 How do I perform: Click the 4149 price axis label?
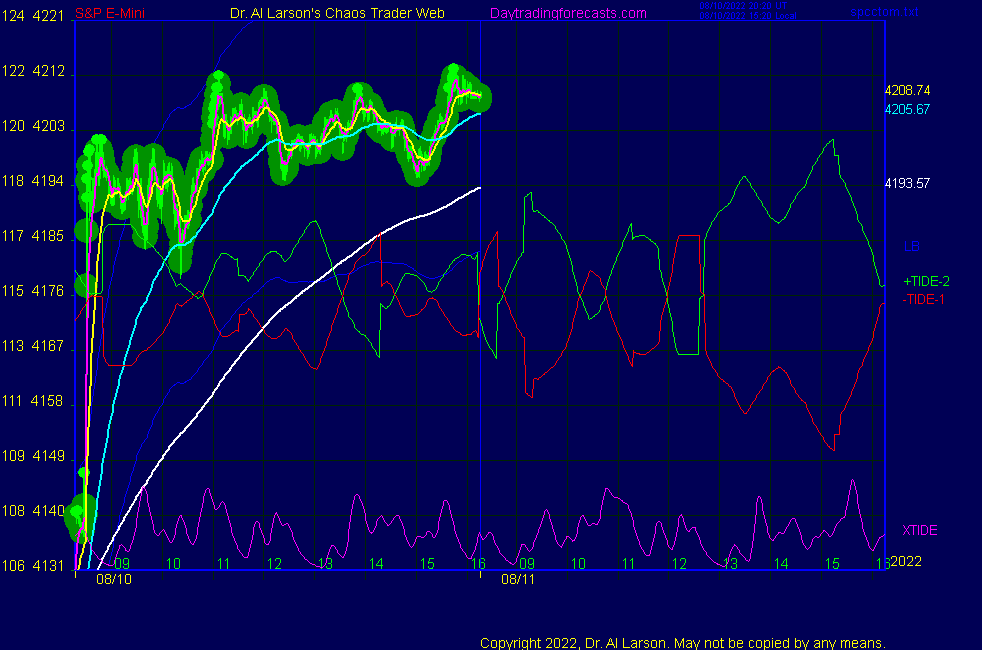coord(48,456)
